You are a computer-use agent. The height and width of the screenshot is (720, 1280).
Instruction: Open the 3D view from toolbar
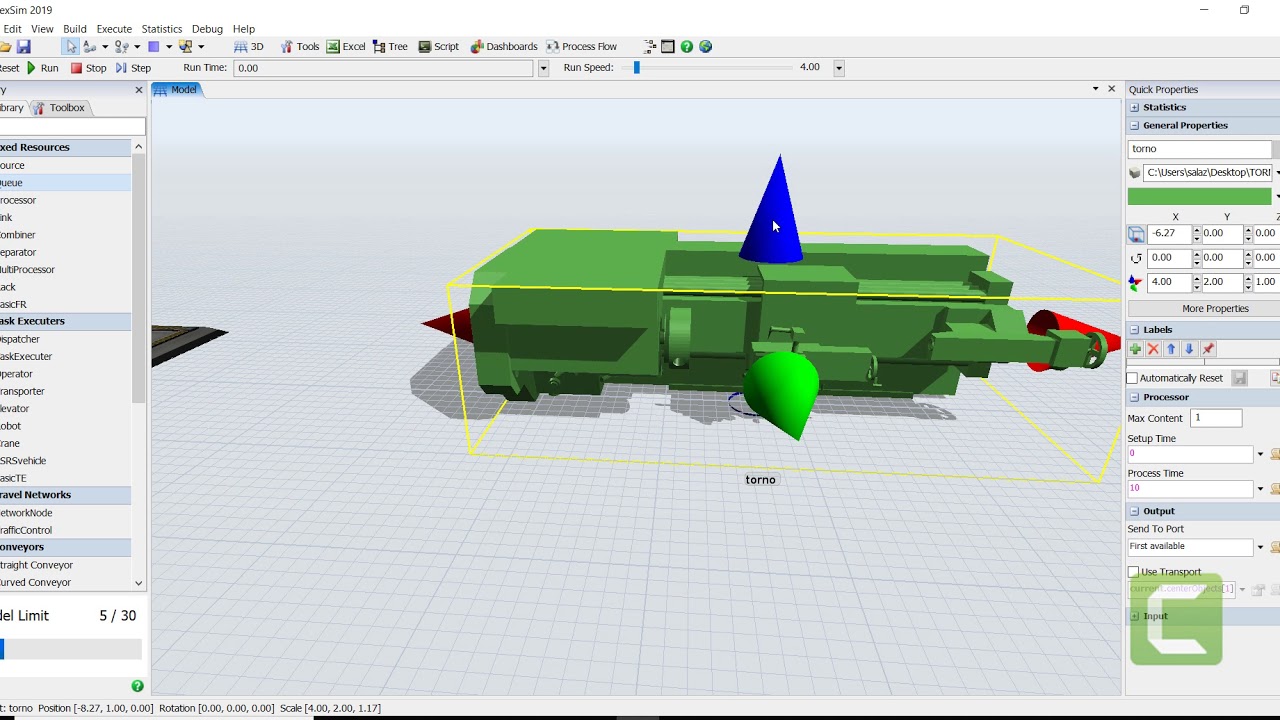(249, 47)
